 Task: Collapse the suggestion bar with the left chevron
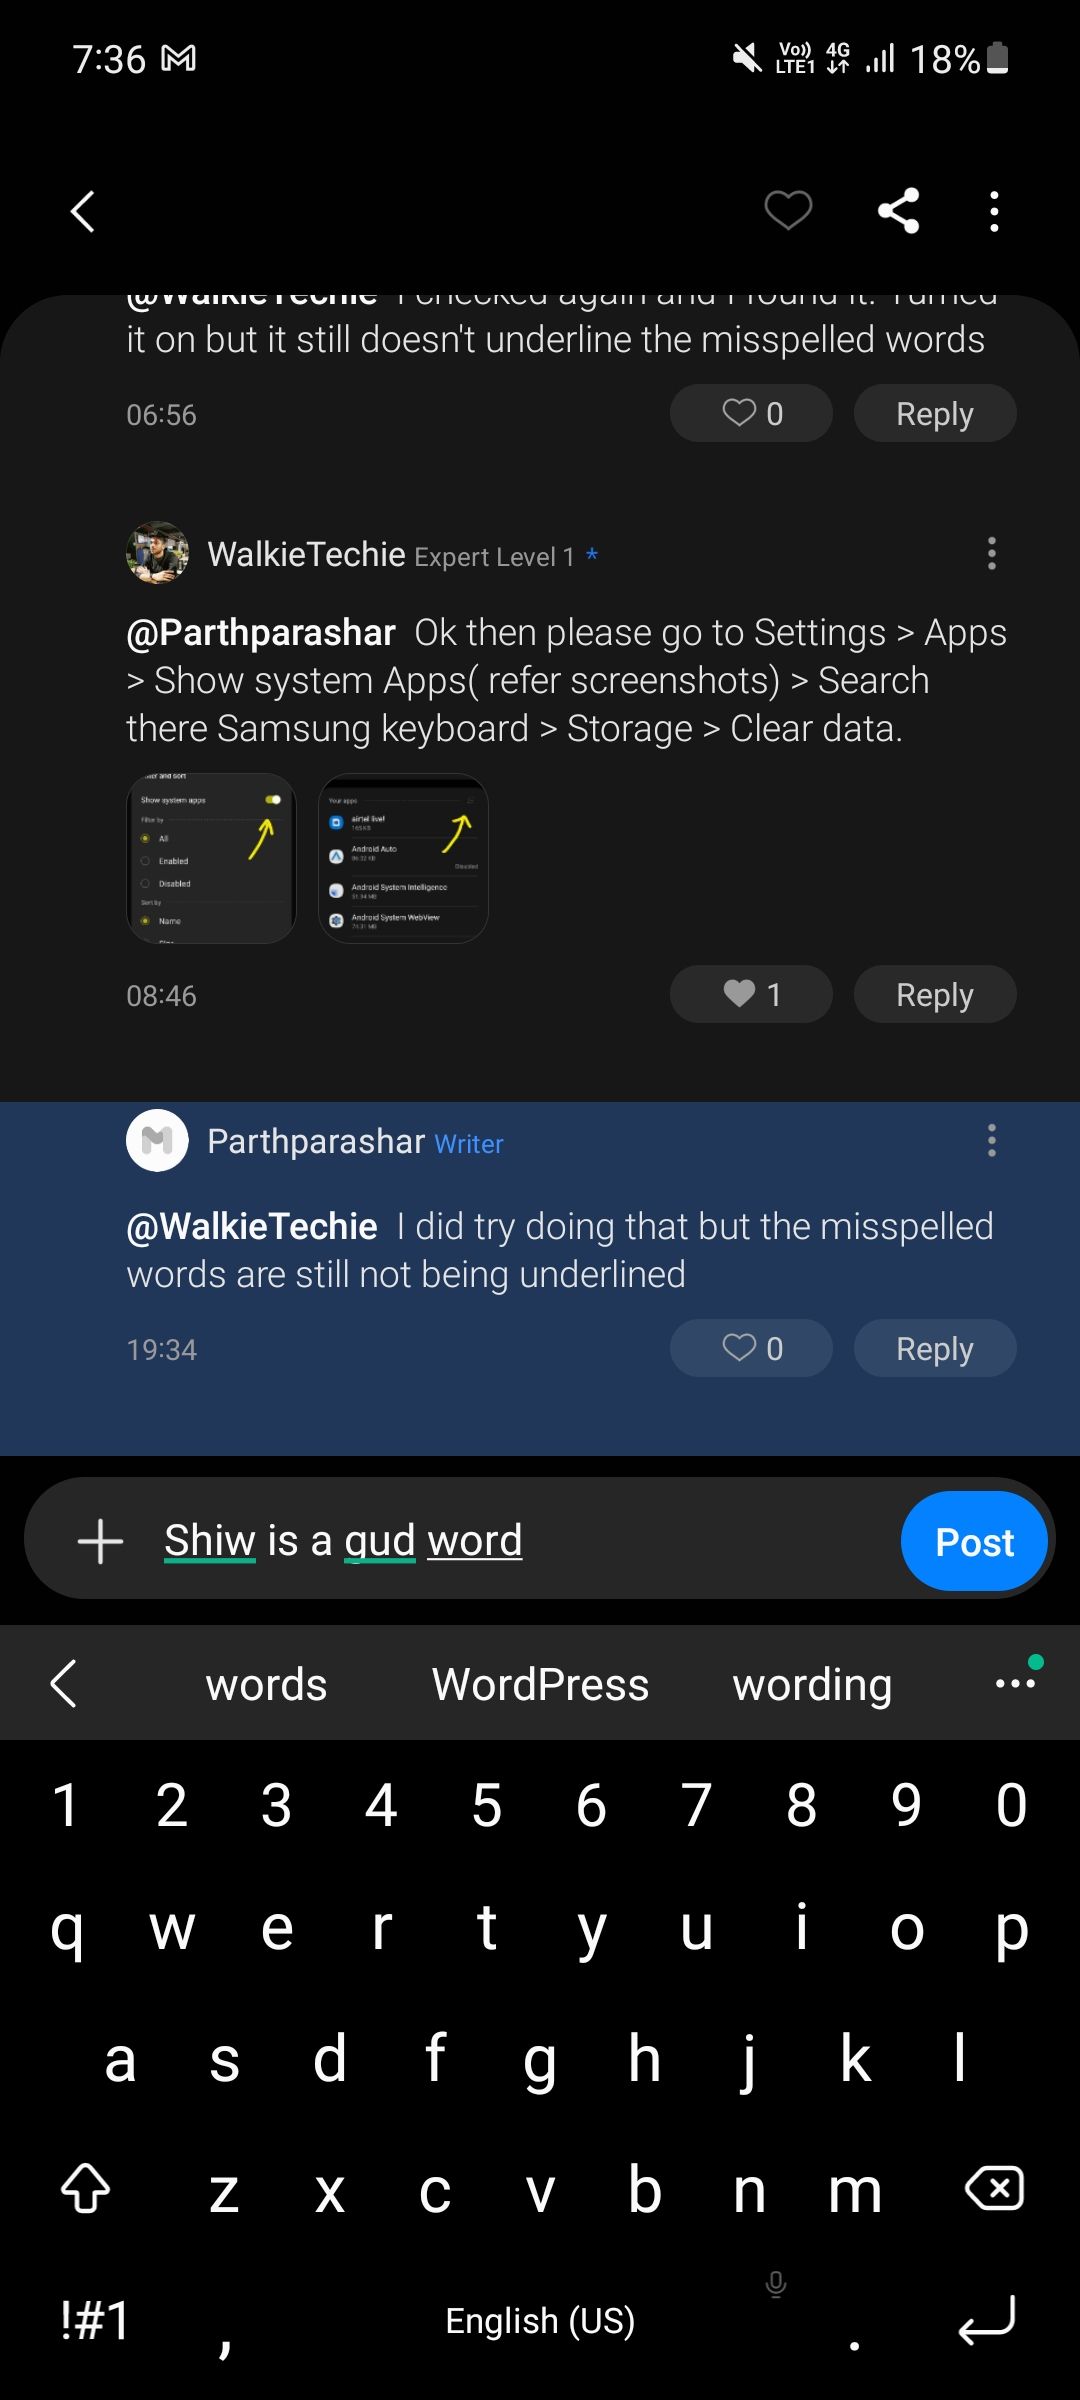(63, 1683)
